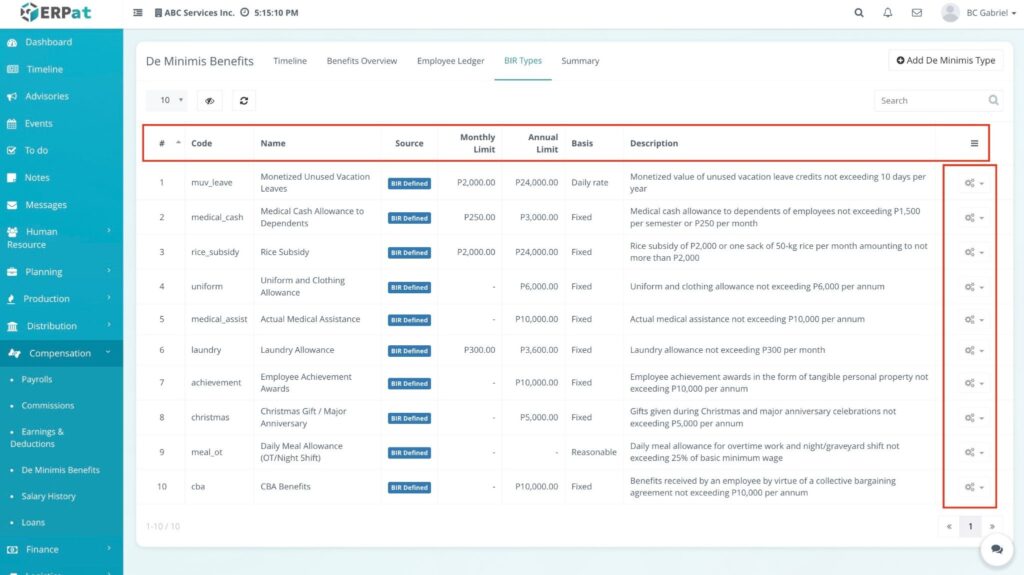The width and height of the screenshot is (1024, 575).
Task: Click the search magnifier icon in top bar
Action: (x=859, y=13)
